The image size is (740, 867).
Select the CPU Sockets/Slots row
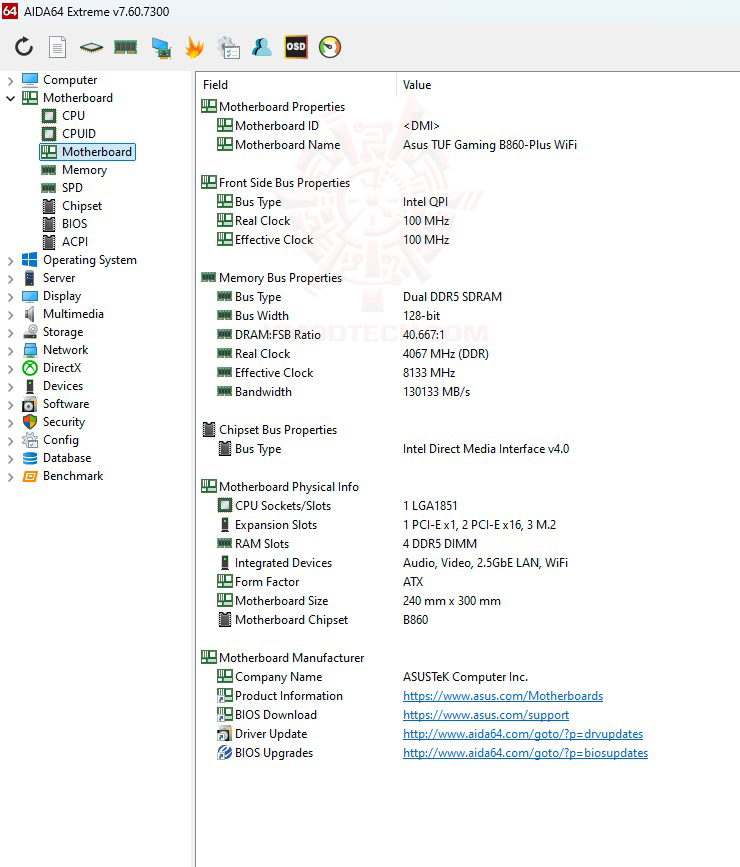point(468,506)
